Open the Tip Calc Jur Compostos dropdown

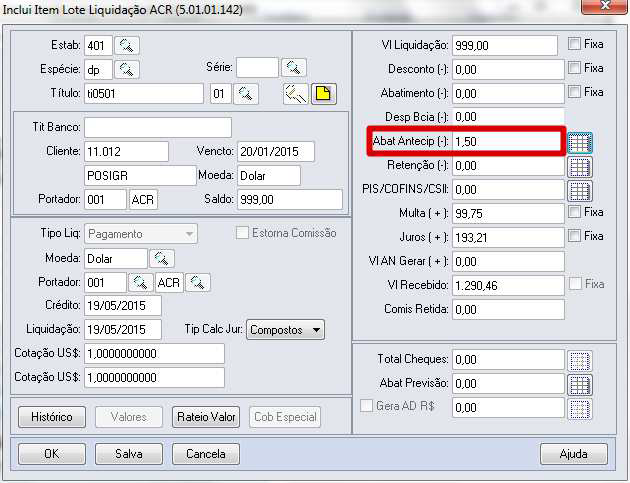285,330
